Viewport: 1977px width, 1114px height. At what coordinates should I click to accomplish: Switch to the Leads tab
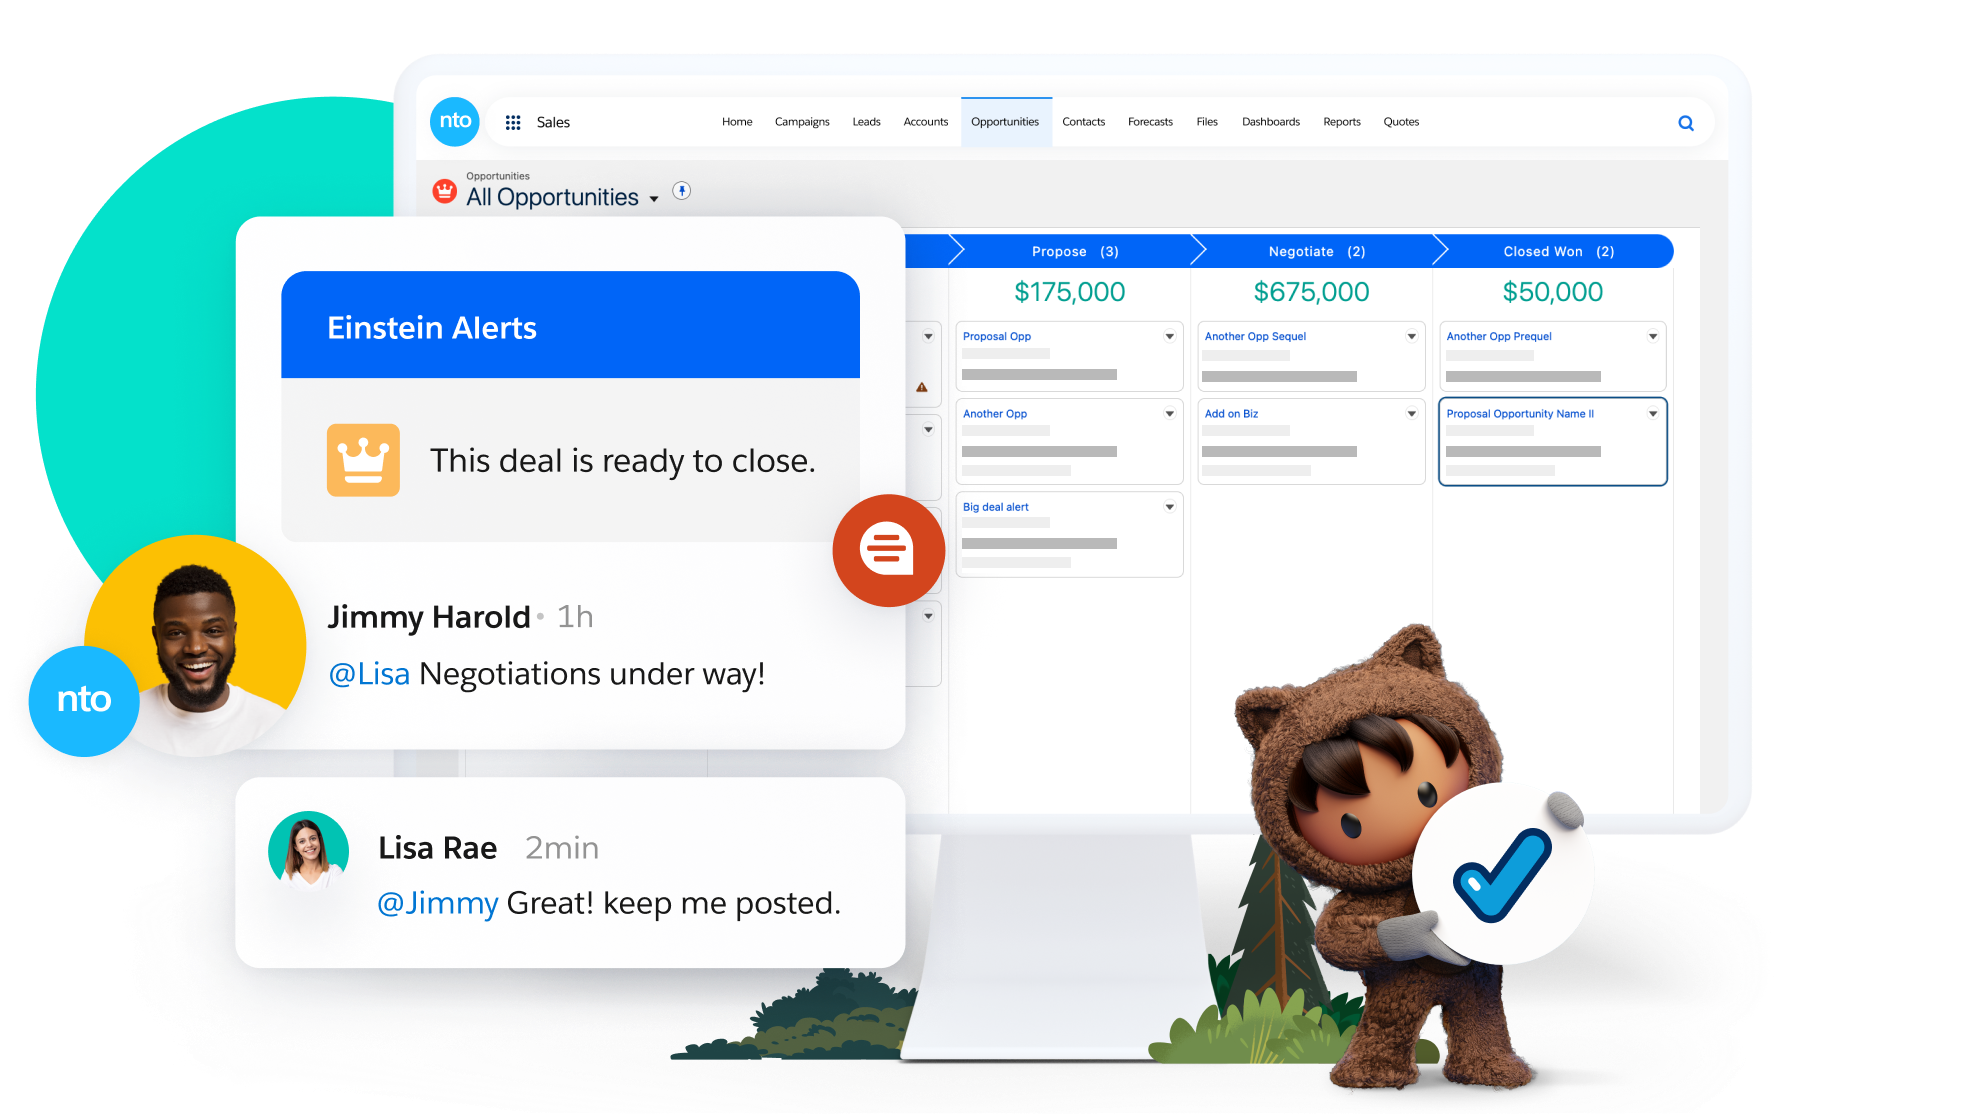(866, 122)
